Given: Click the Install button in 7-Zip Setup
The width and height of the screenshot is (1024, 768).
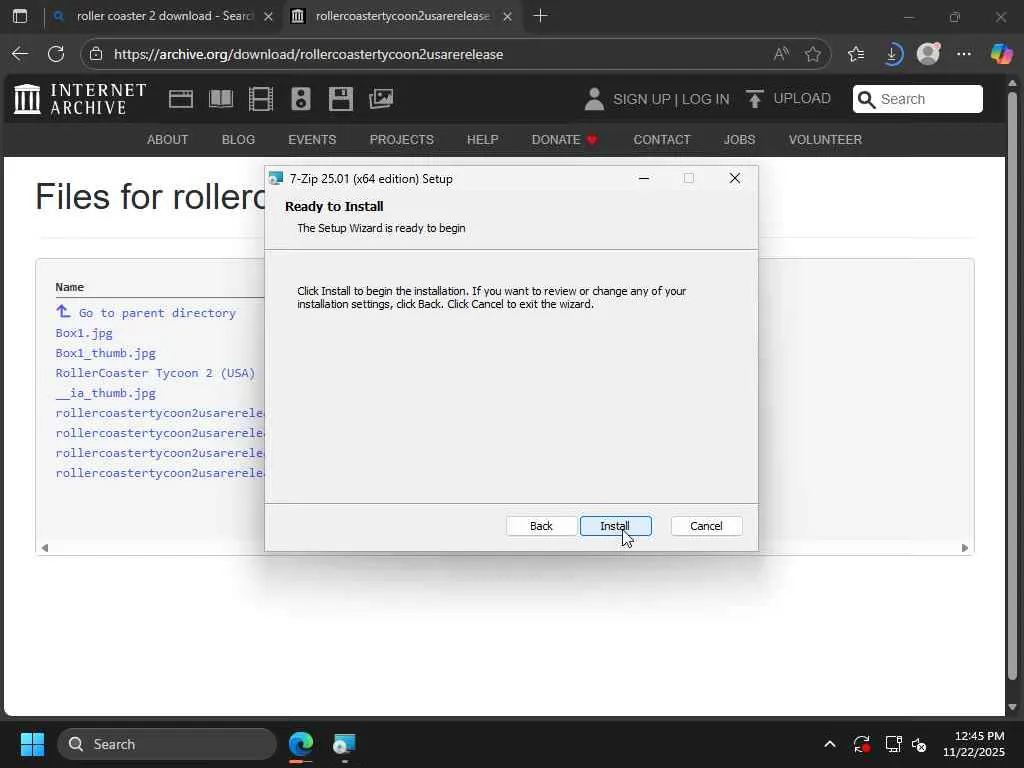Looking at the screenshot, I should click(x=615, y=526).
